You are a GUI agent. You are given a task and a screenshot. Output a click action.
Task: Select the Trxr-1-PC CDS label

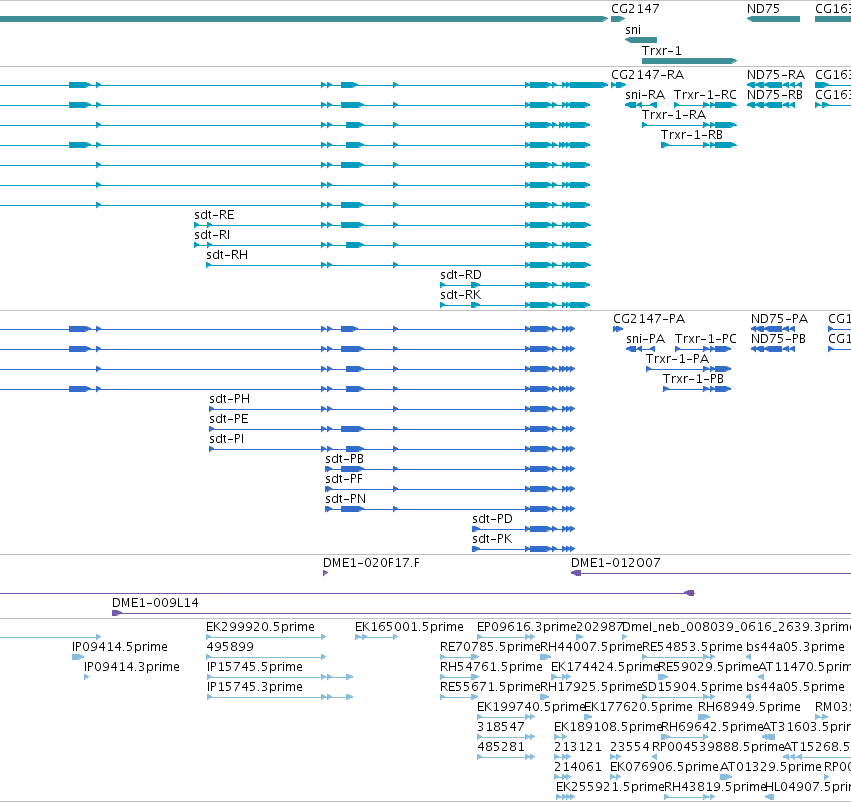pos(706,339)
